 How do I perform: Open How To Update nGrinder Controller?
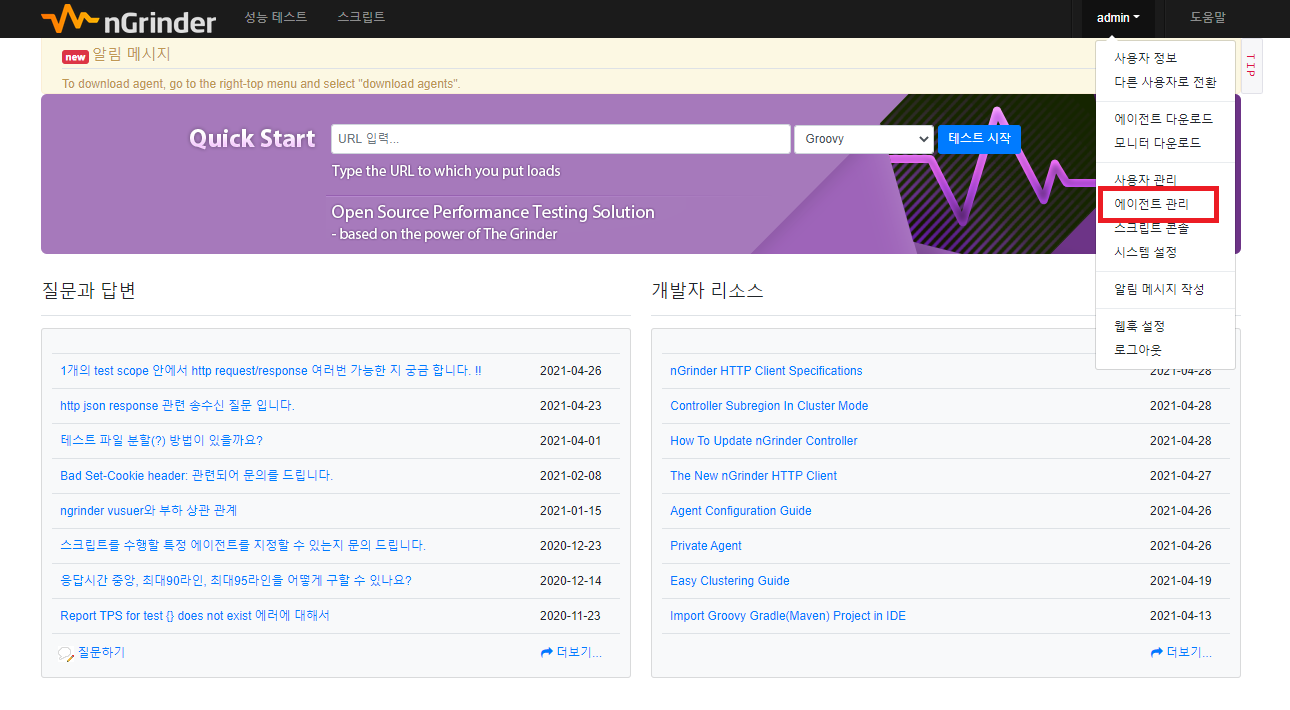coord(764,441)
